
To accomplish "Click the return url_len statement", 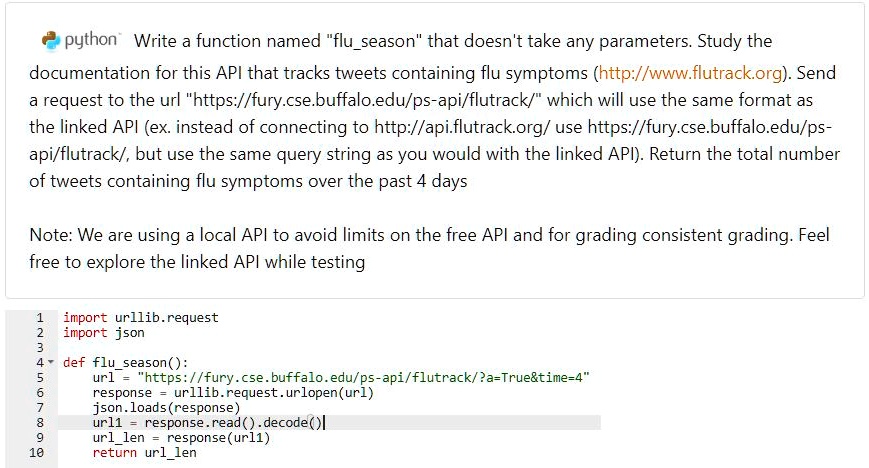I will pos(145,452).
